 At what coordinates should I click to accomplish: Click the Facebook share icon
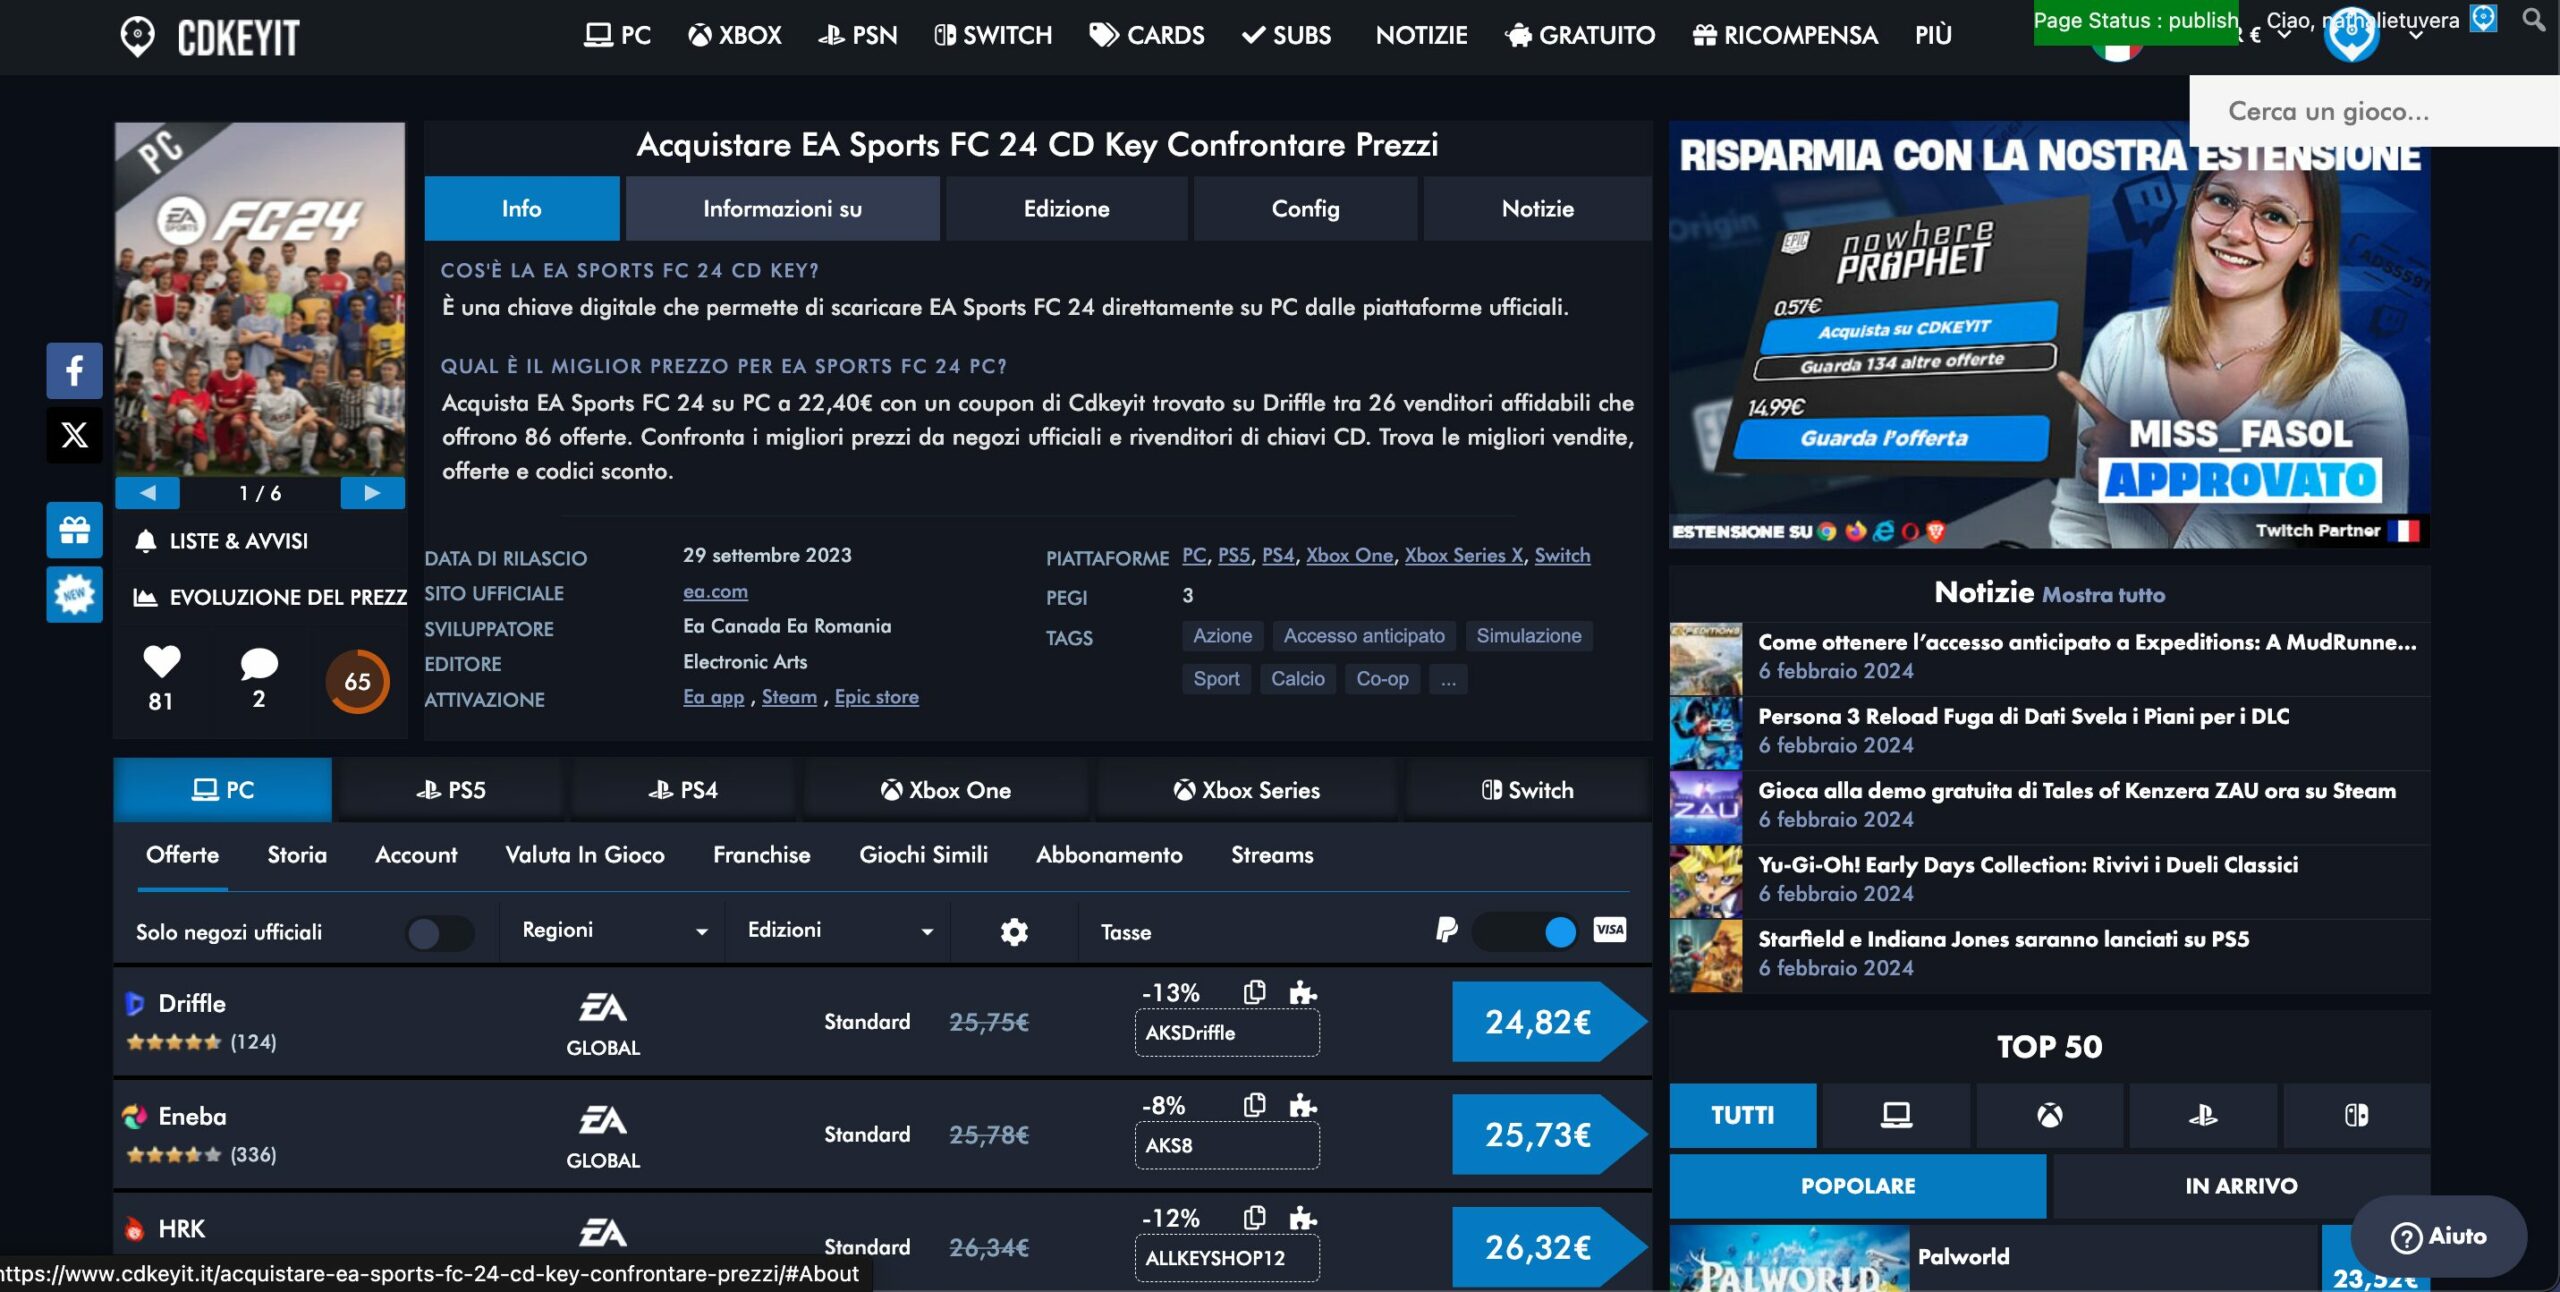tap(74, 371)
